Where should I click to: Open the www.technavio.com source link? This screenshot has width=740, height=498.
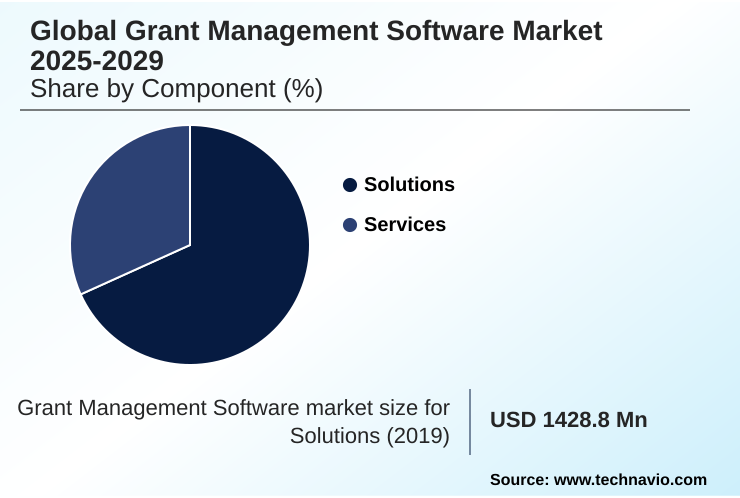[630, 480]
